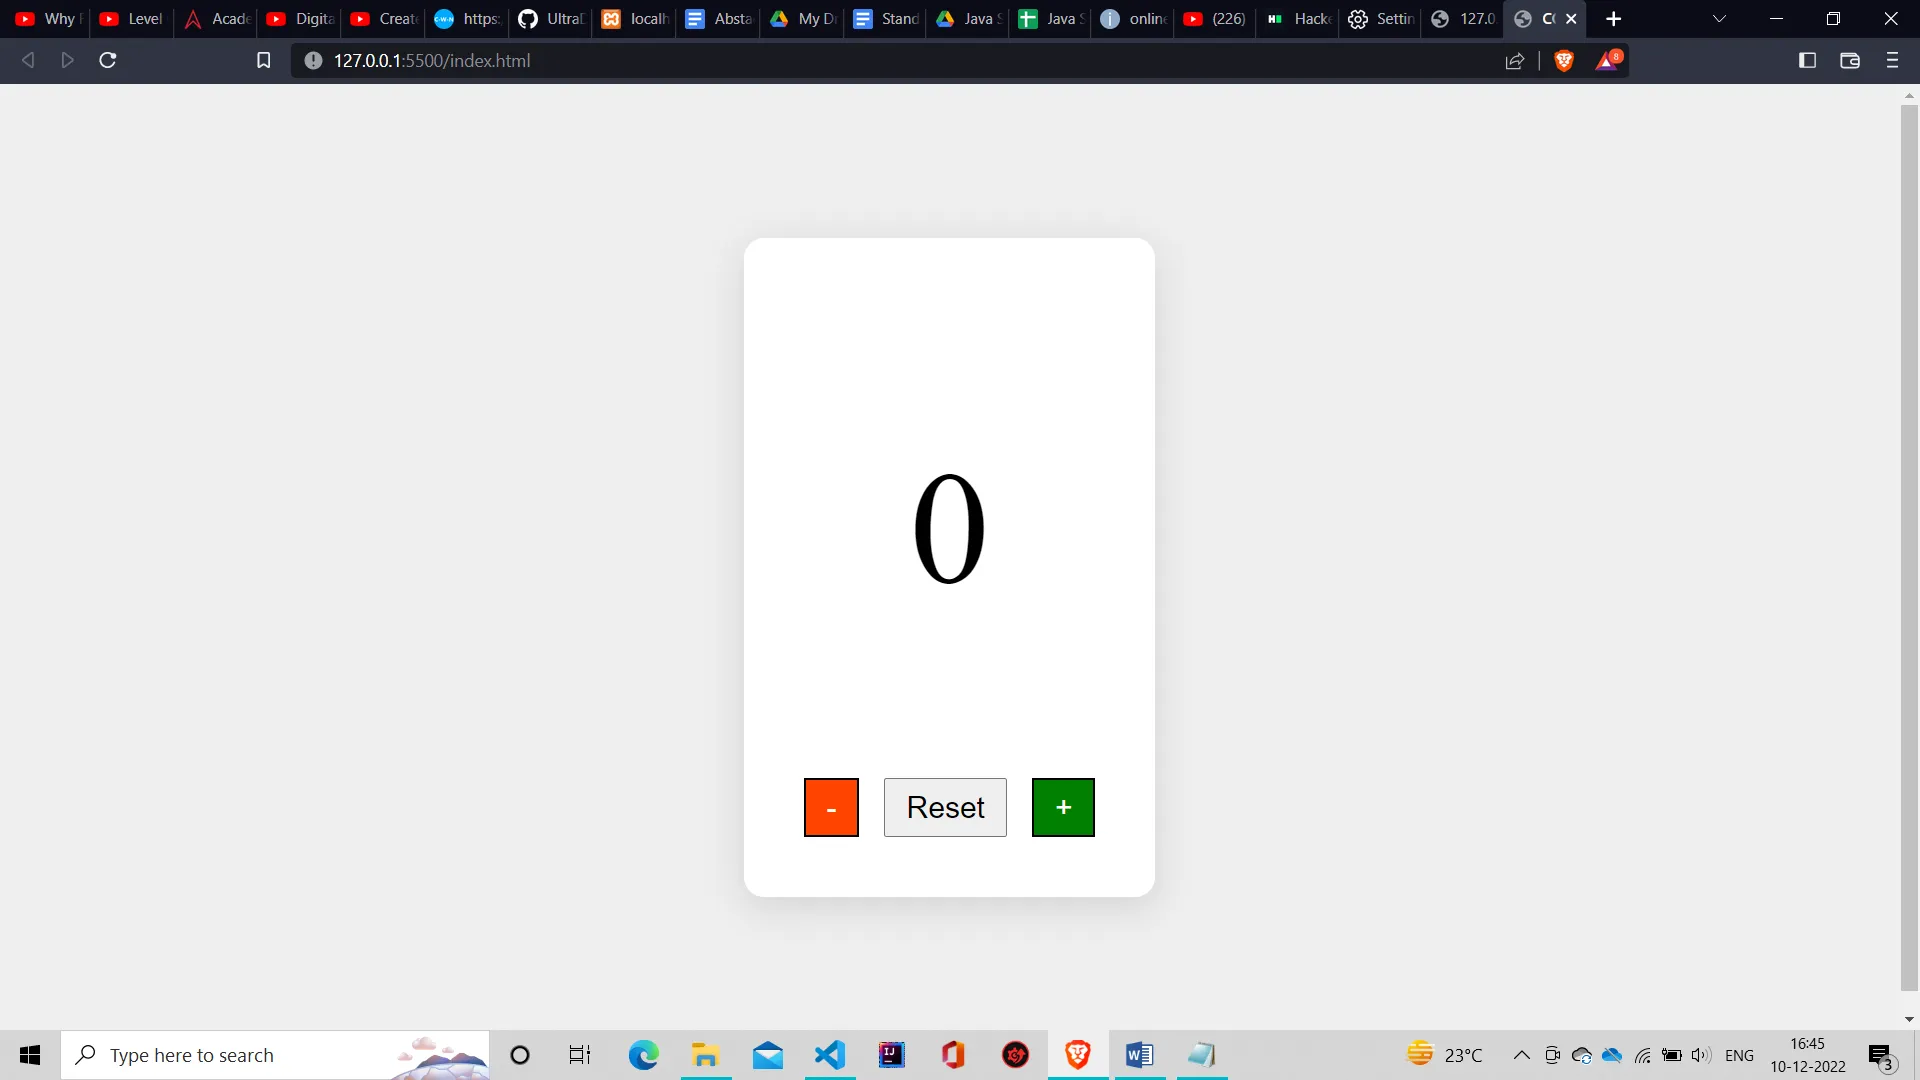Switch to the HackerRank tab
The height and width of the screenshot is (1080, 1920).
pyautogui.click(x=1297, y=19)
